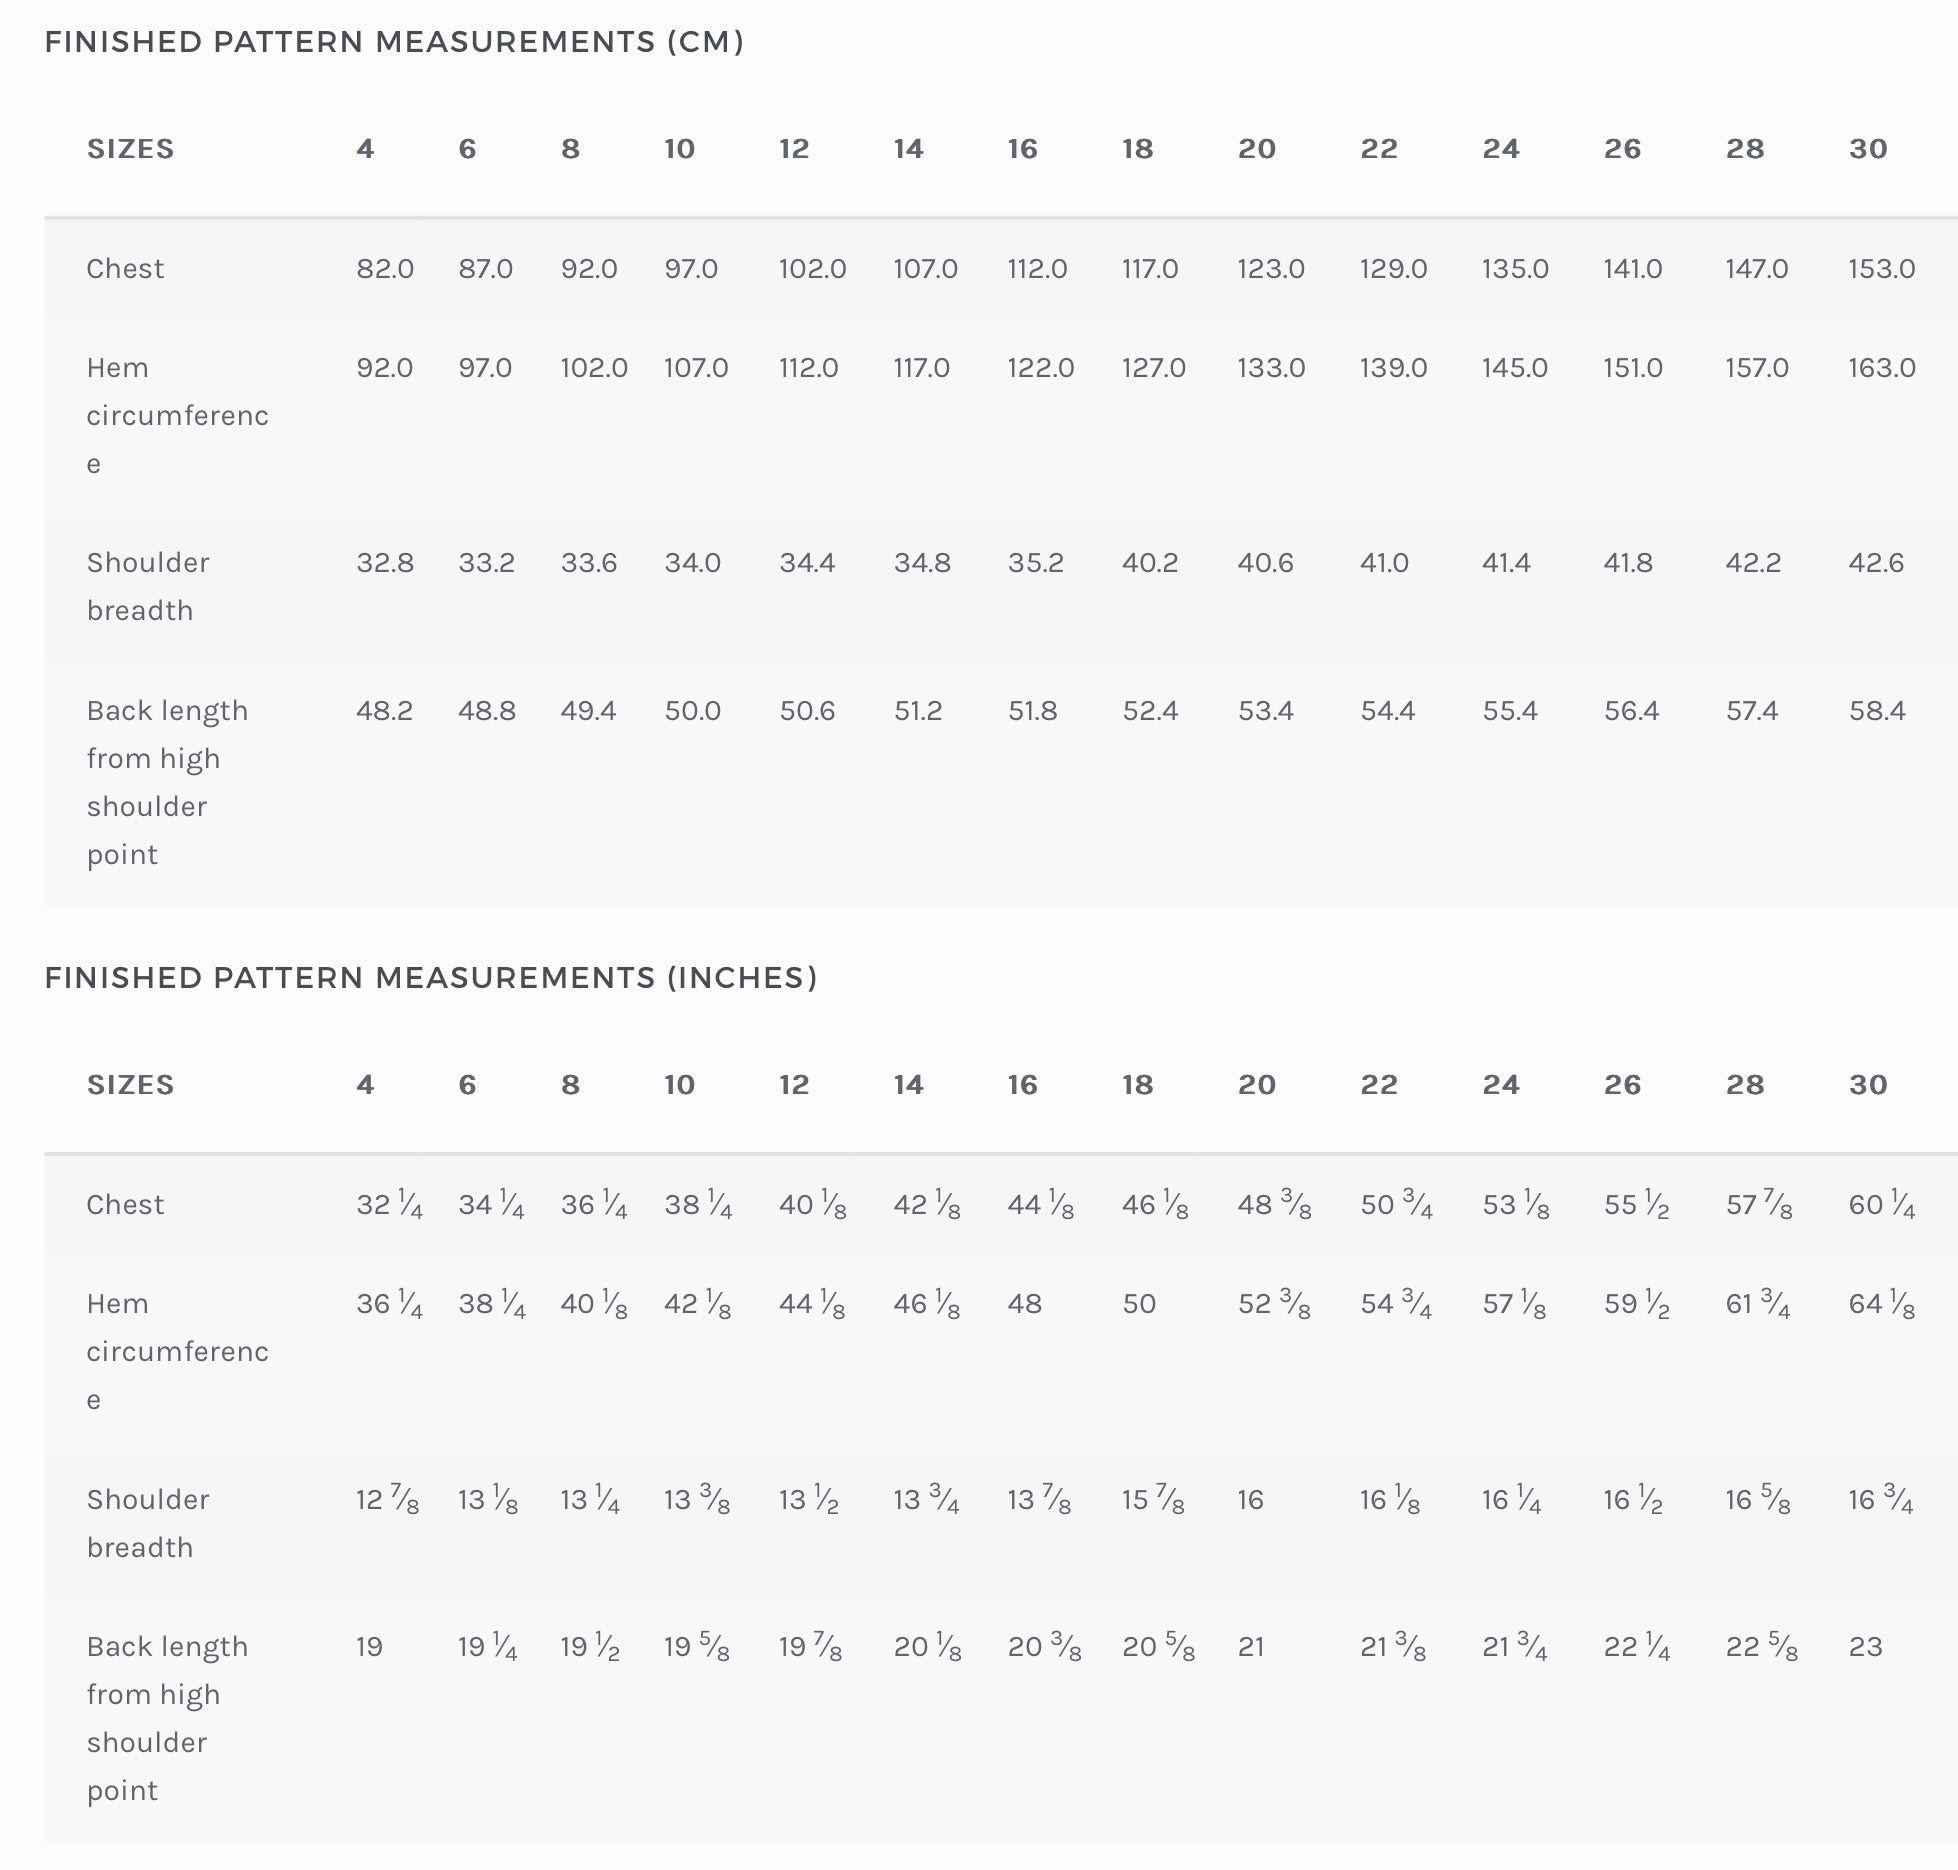Click the 64 ⅛ hem circumference cell
The image size is (1958, 1870).
click(x=1881, y=1304)
